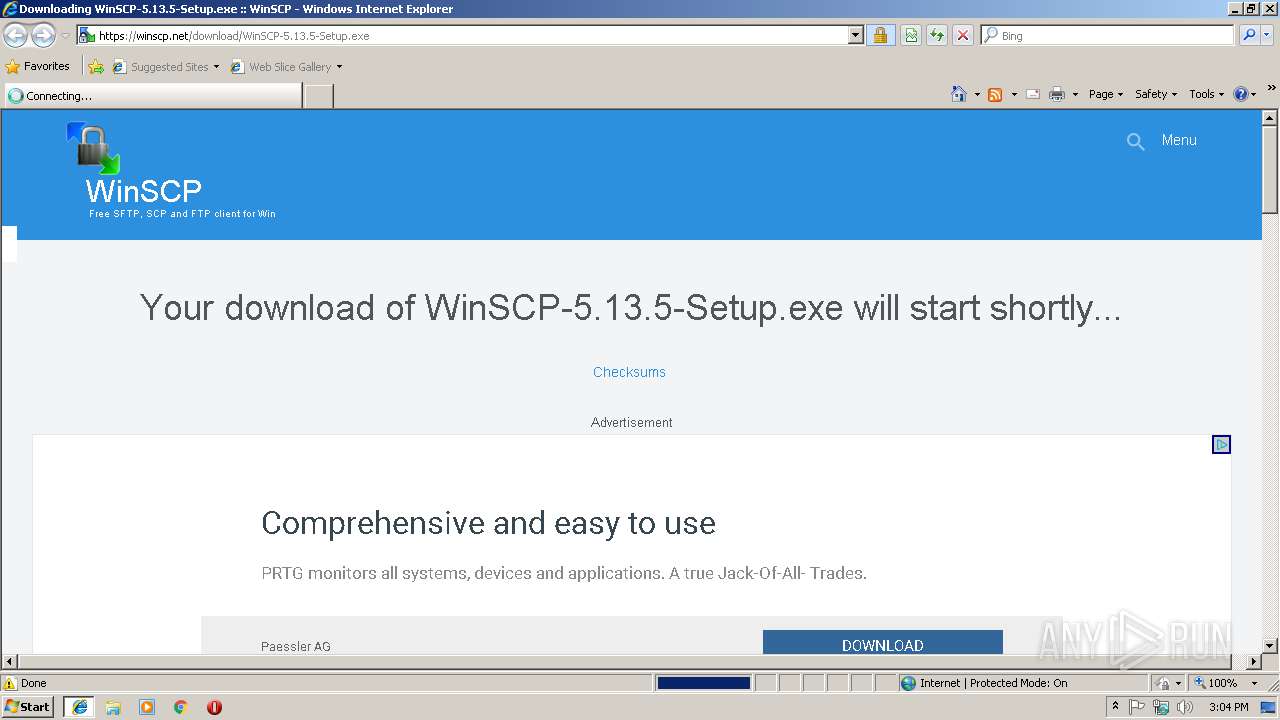Click the Print icon
This screenshot has width=1280, height=720.
pos(1057,94)
